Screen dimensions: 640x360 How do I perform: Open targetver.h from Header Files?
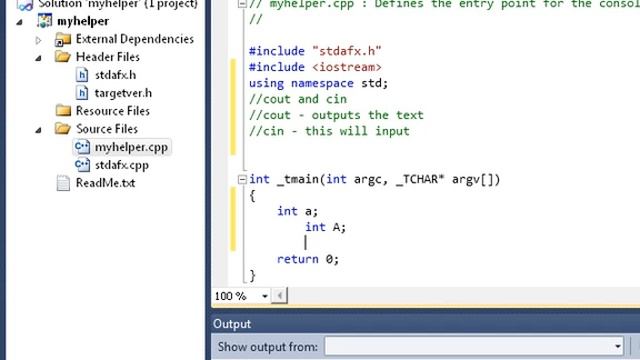point(123,93)
